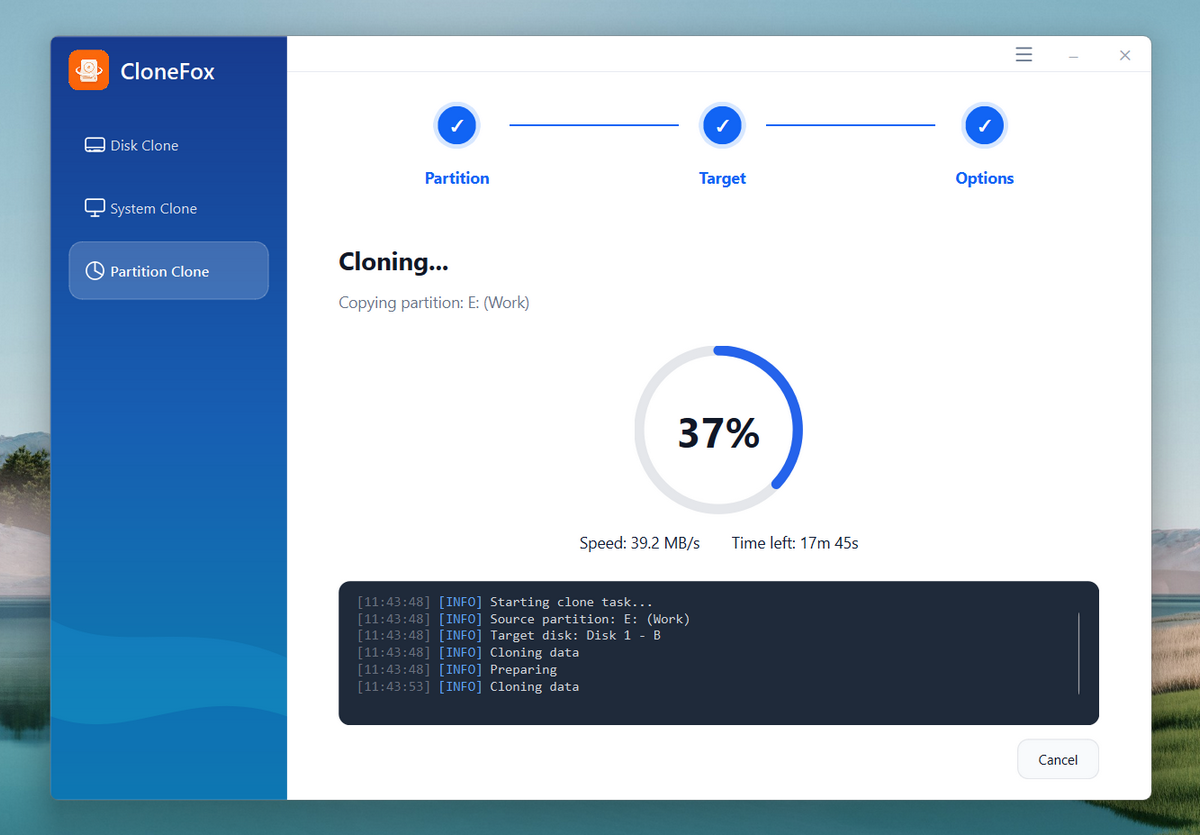Open Disk Clone in sidebar
Screen dimensions: 1200x835
click(x=169, y=145)
